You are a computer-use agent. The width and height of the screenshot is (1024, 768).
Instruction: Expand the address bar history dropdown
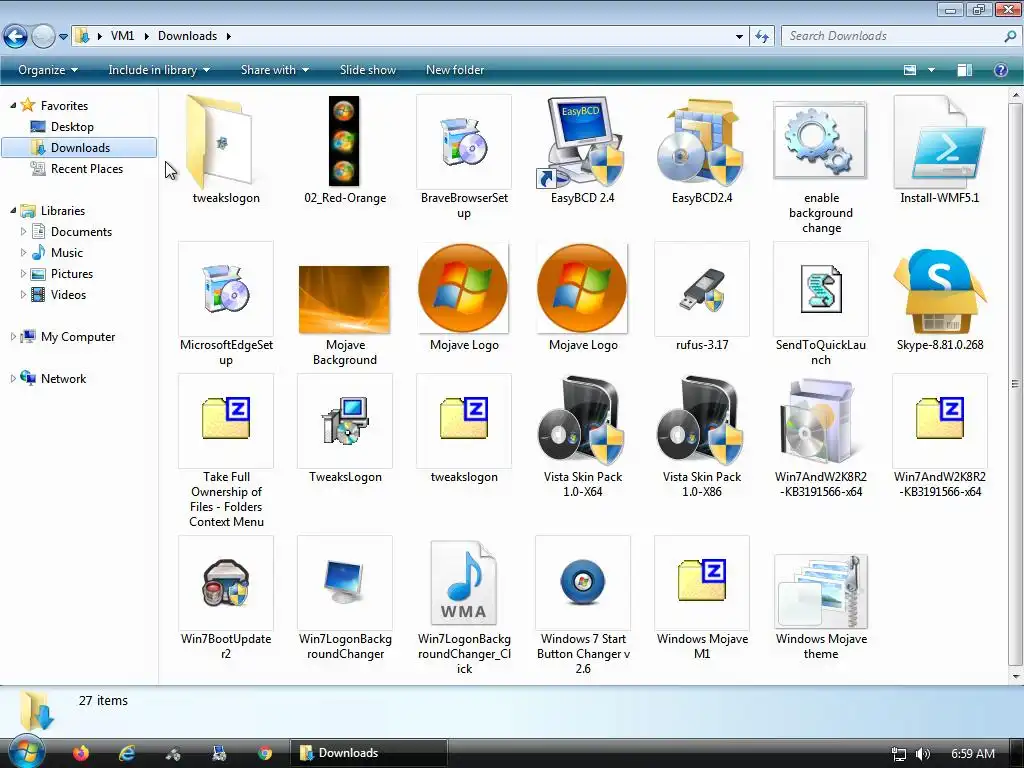739,37
